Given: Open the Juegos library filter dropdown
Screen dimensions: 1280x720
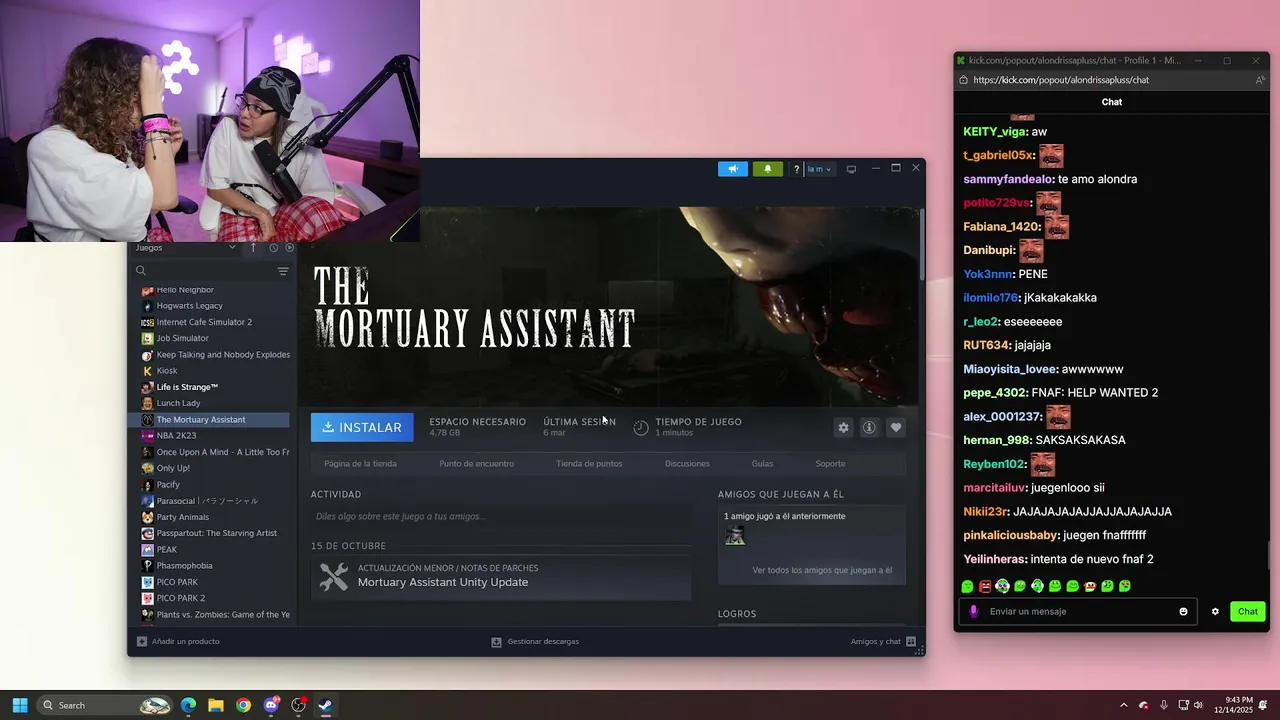Looking at the screenshot, I should [186, 247].
